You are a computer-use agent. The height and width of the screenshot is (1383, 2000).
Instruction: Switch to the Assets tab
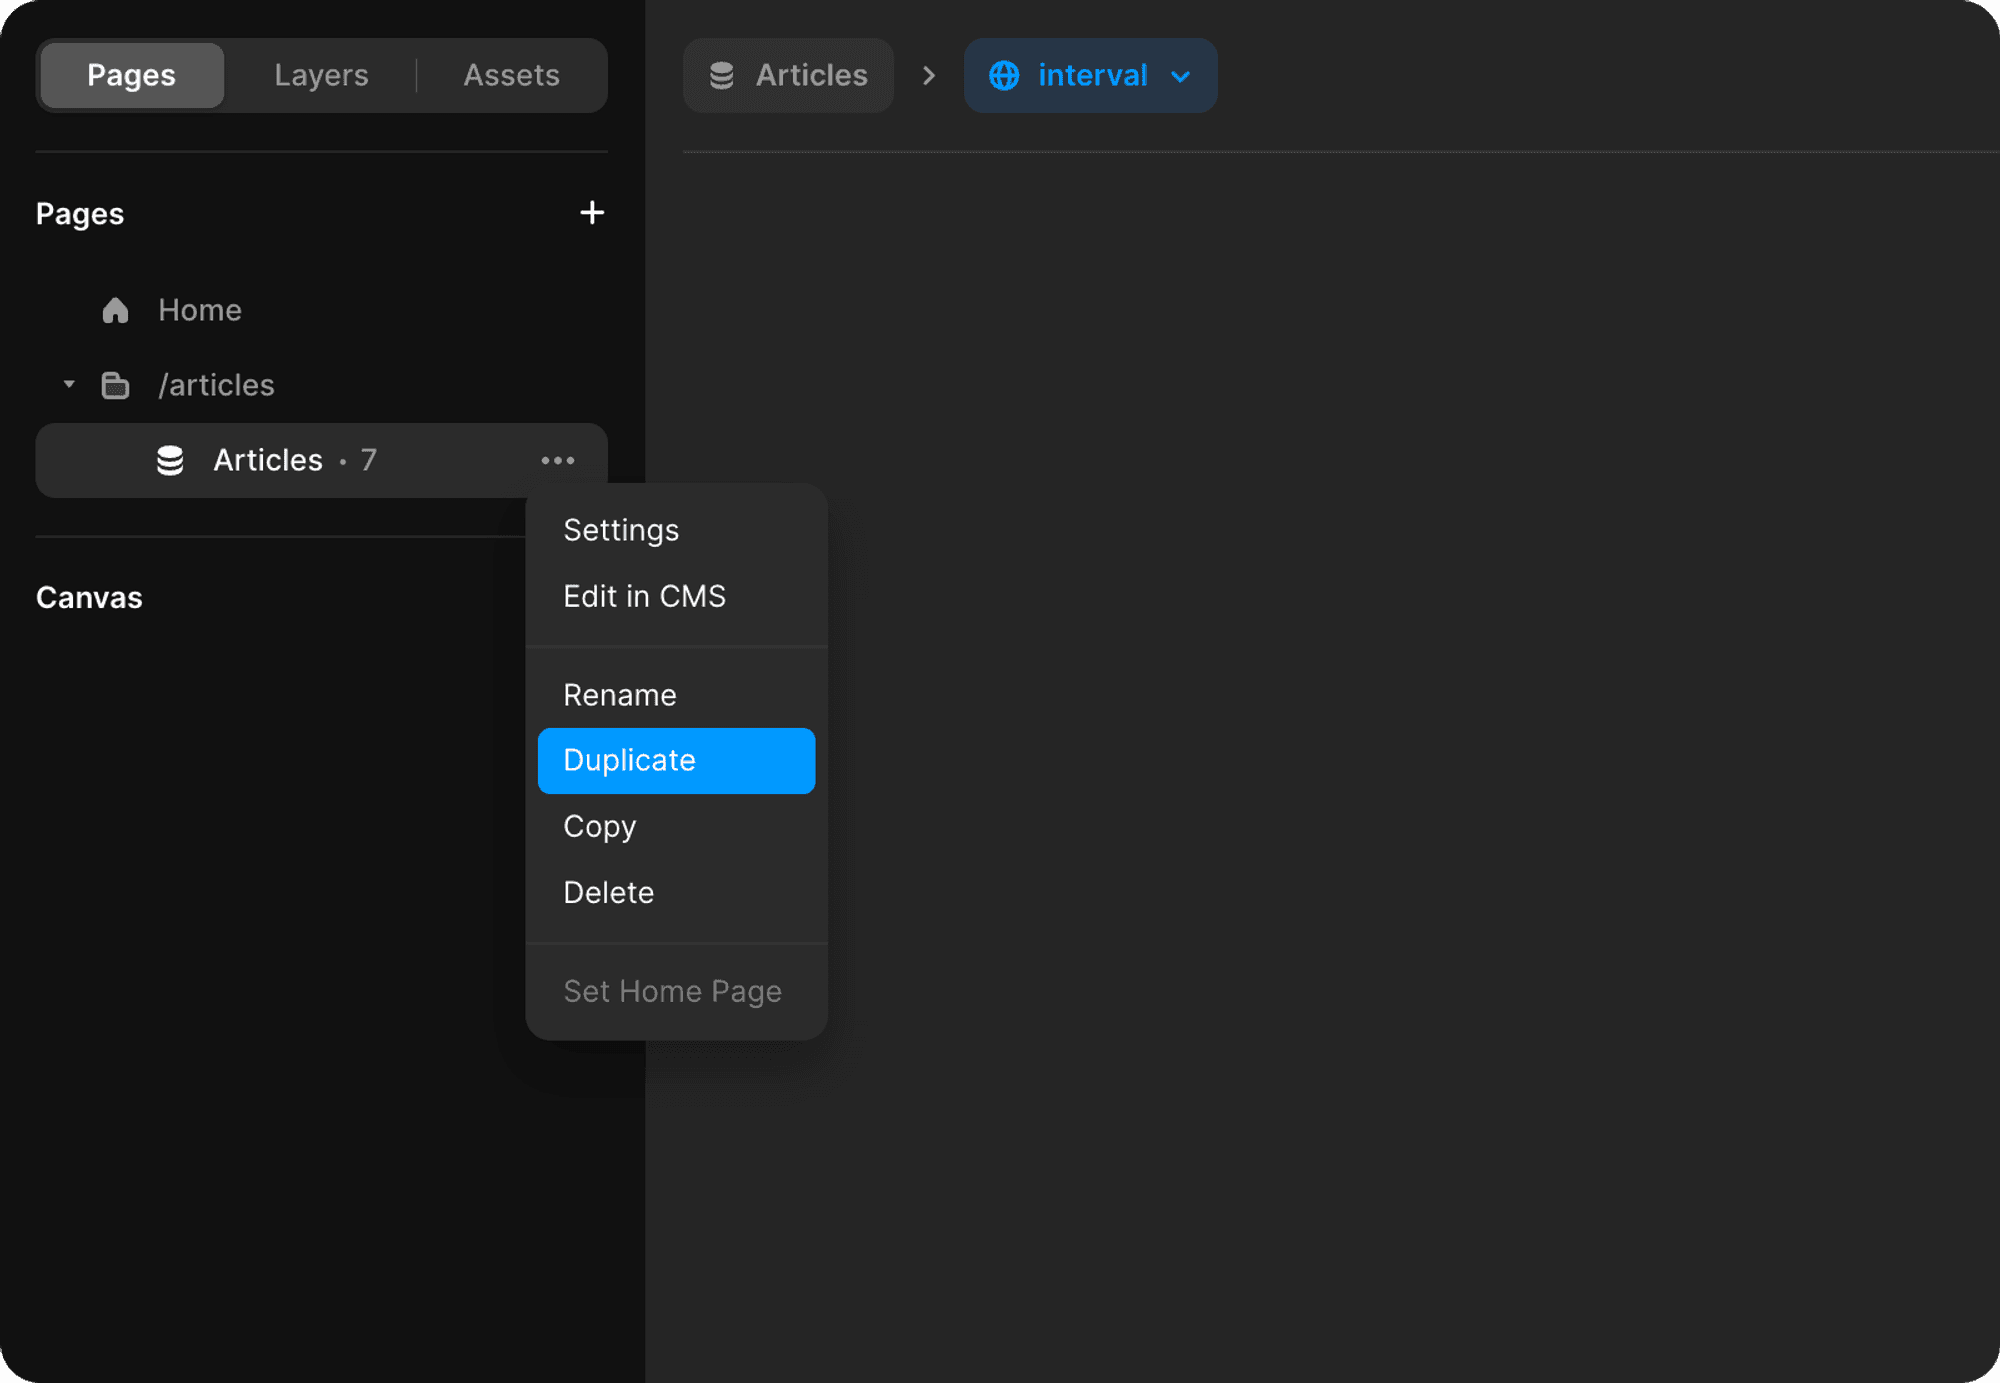click(511, 75)
